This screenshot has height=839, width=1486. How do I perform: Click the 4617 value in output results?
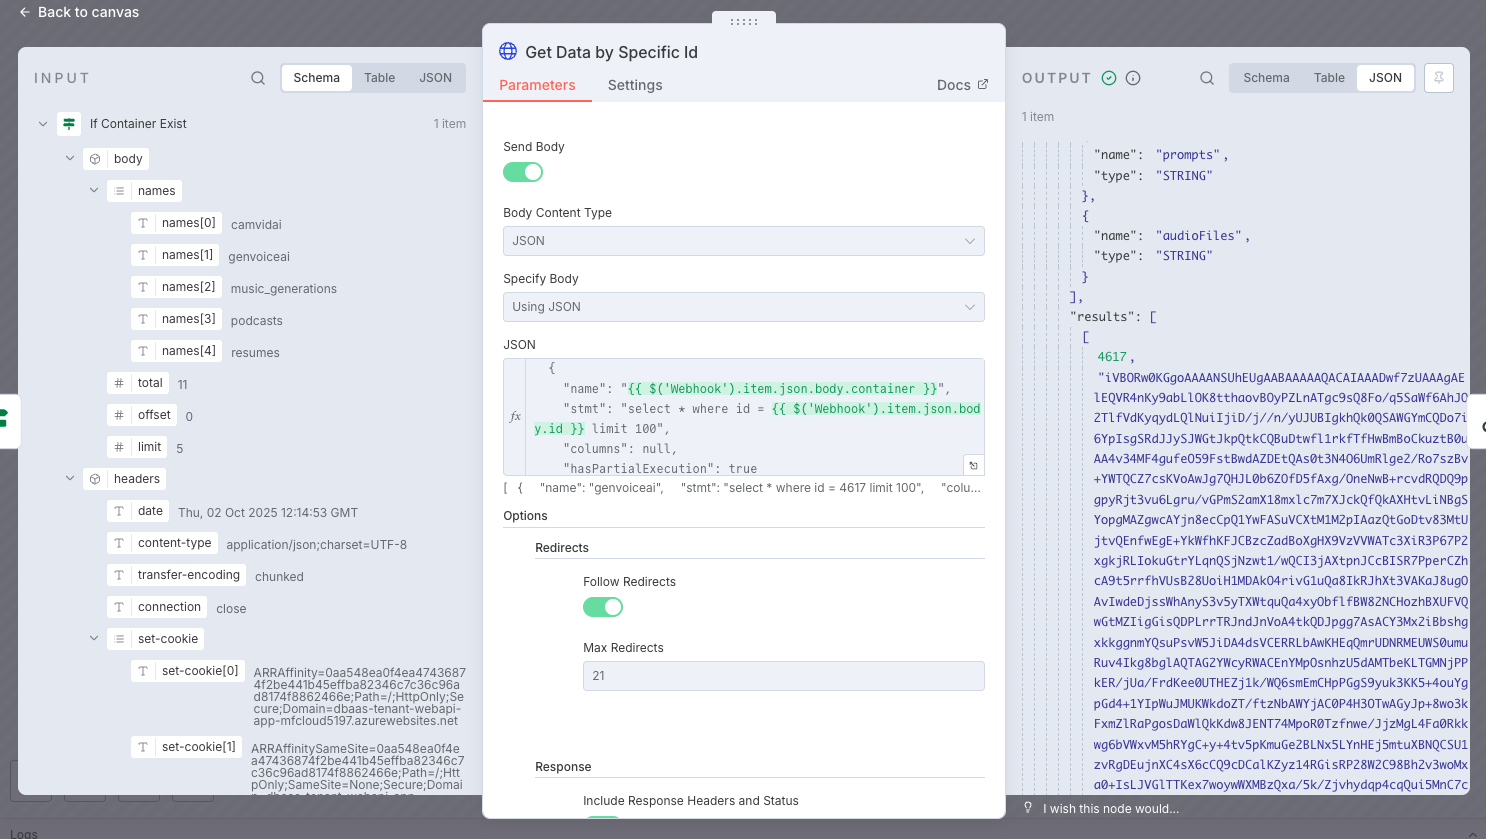[1112, 357]
